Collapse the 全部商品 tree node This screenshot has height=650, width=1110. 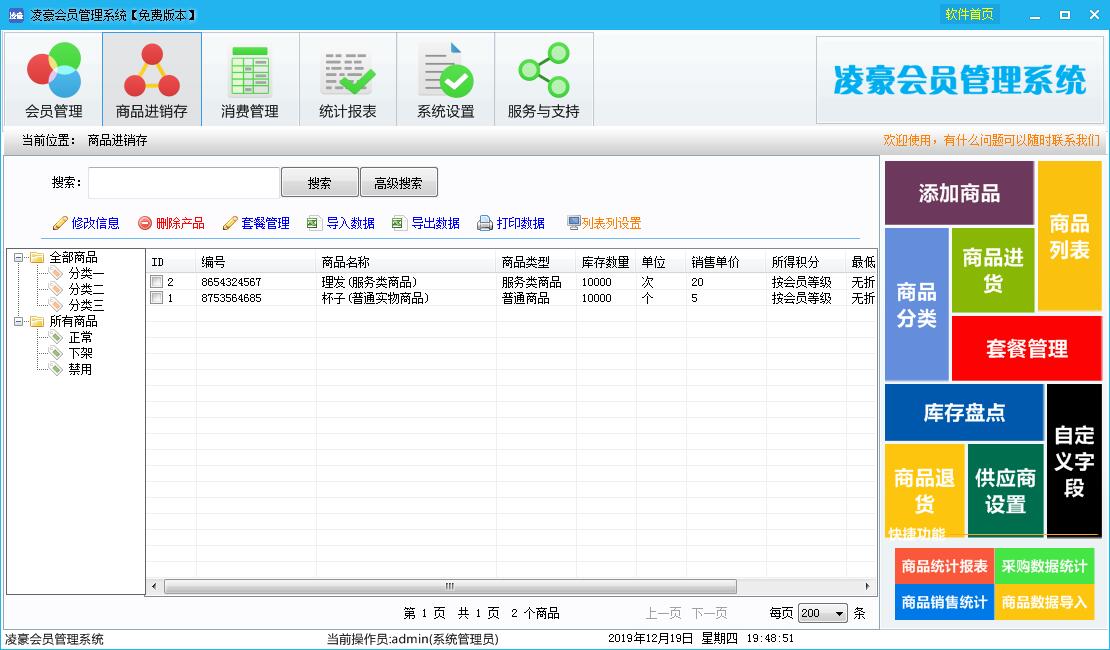(18, 258)
